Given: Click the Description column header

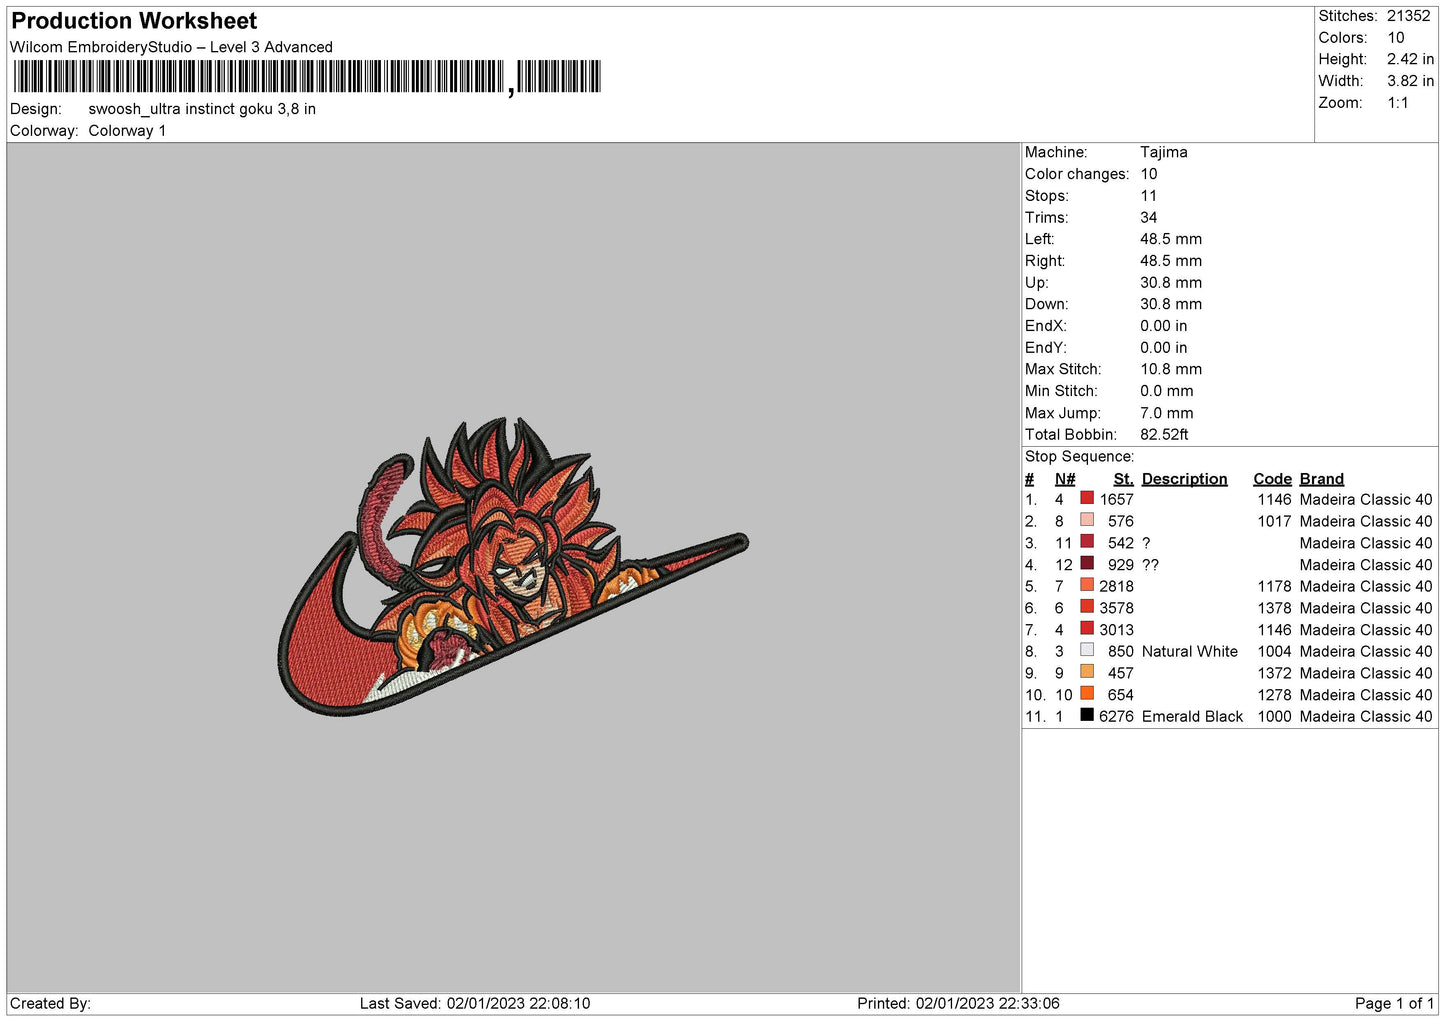Looking at the screenshot, I should [x=1184, y=479].
